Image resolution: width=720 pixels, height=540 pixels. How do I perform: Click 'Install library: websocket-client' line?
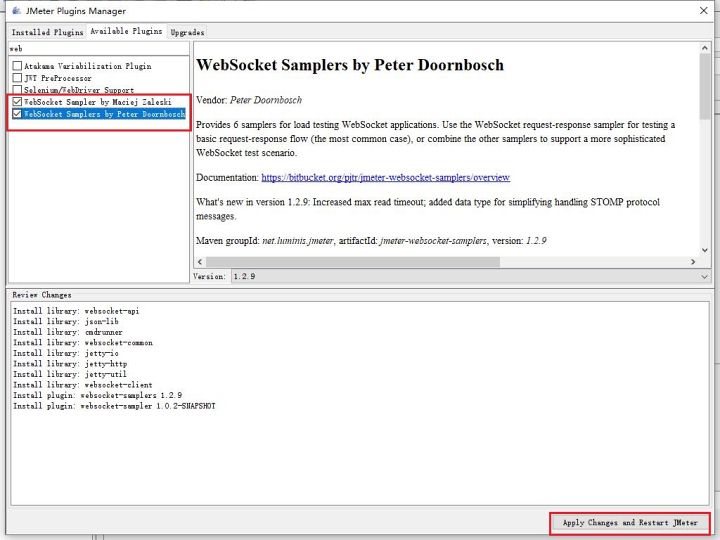[83, 385]
